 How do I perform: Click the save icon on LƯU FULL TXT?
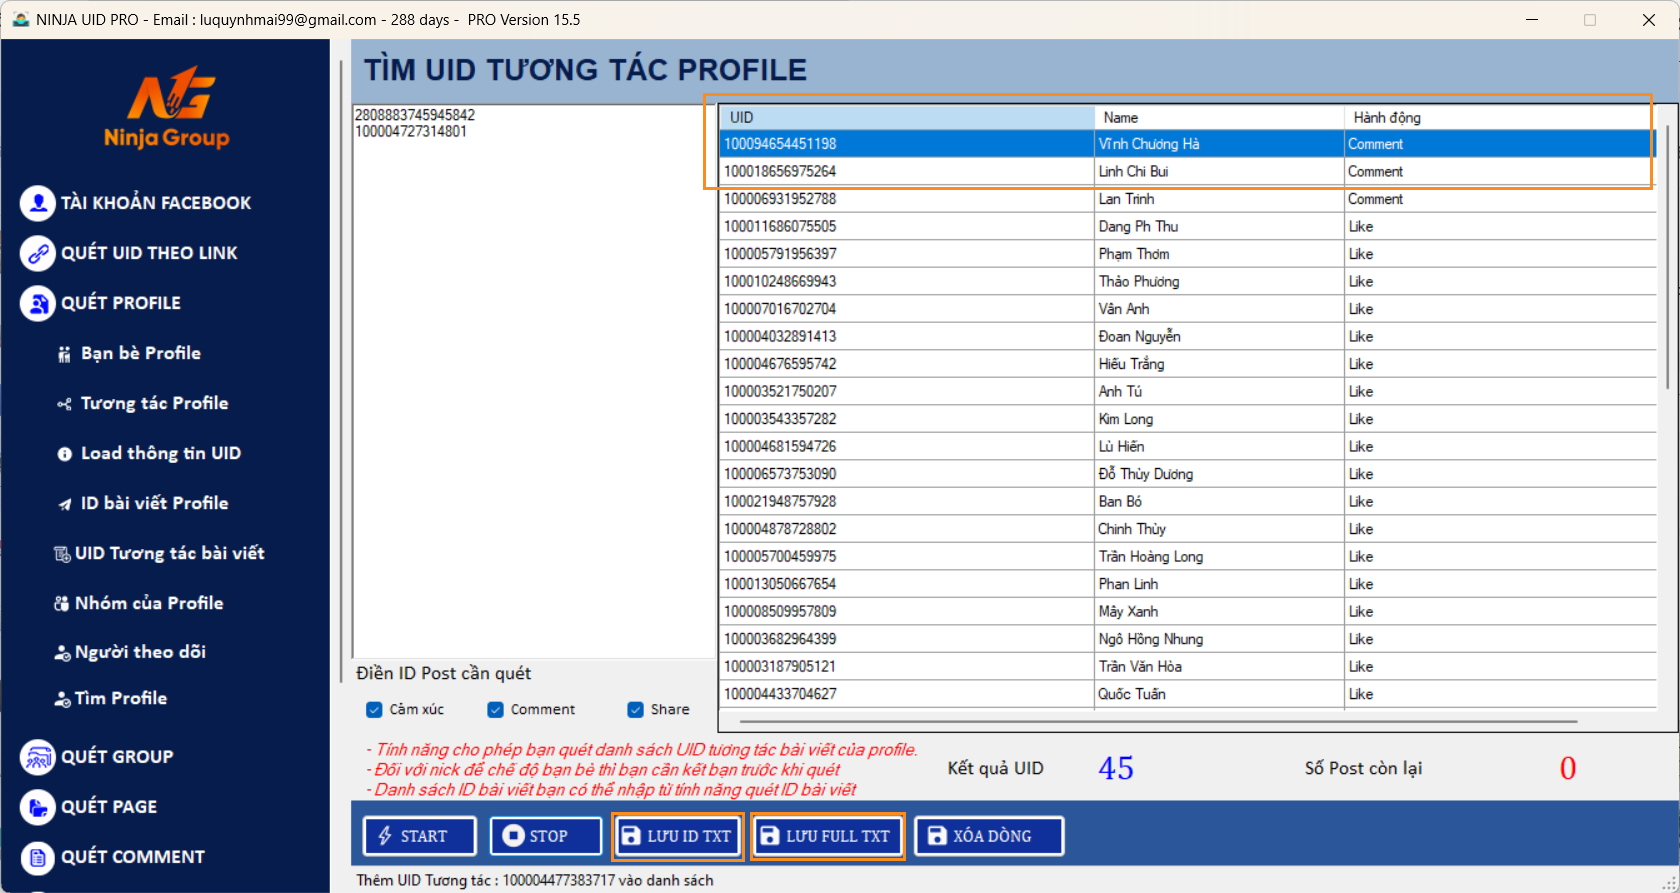pyautogui.click(x=769, y=836)
